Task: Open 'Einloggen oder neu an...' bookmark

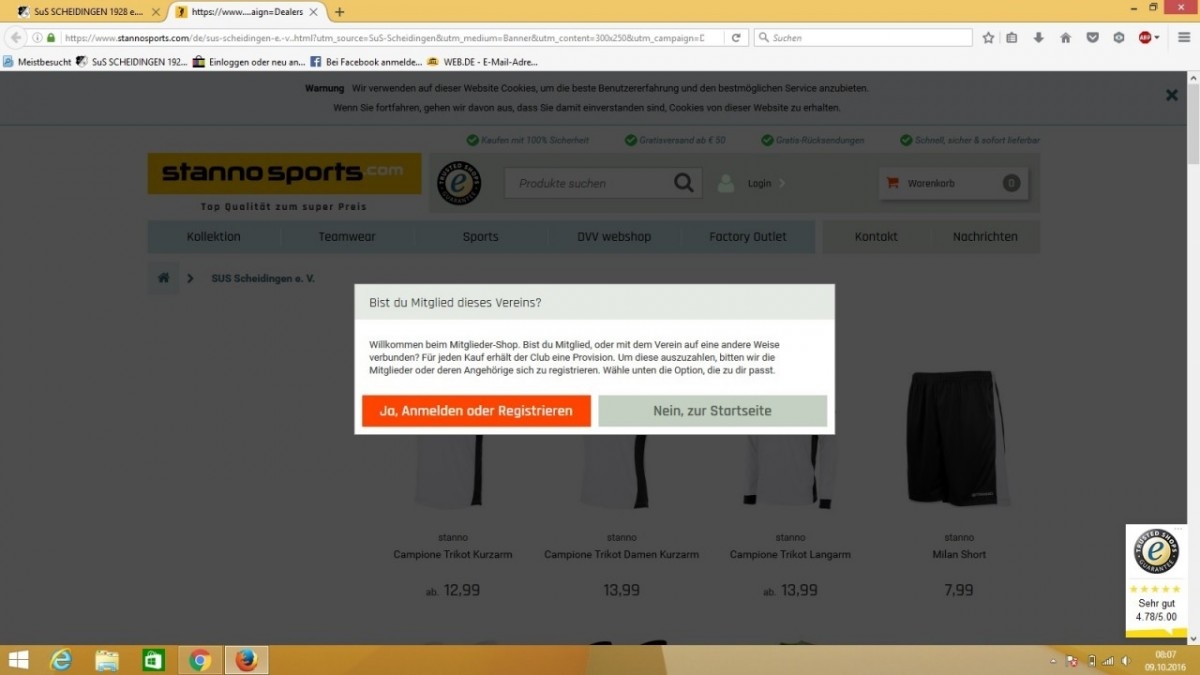Action: coord(249,61)
